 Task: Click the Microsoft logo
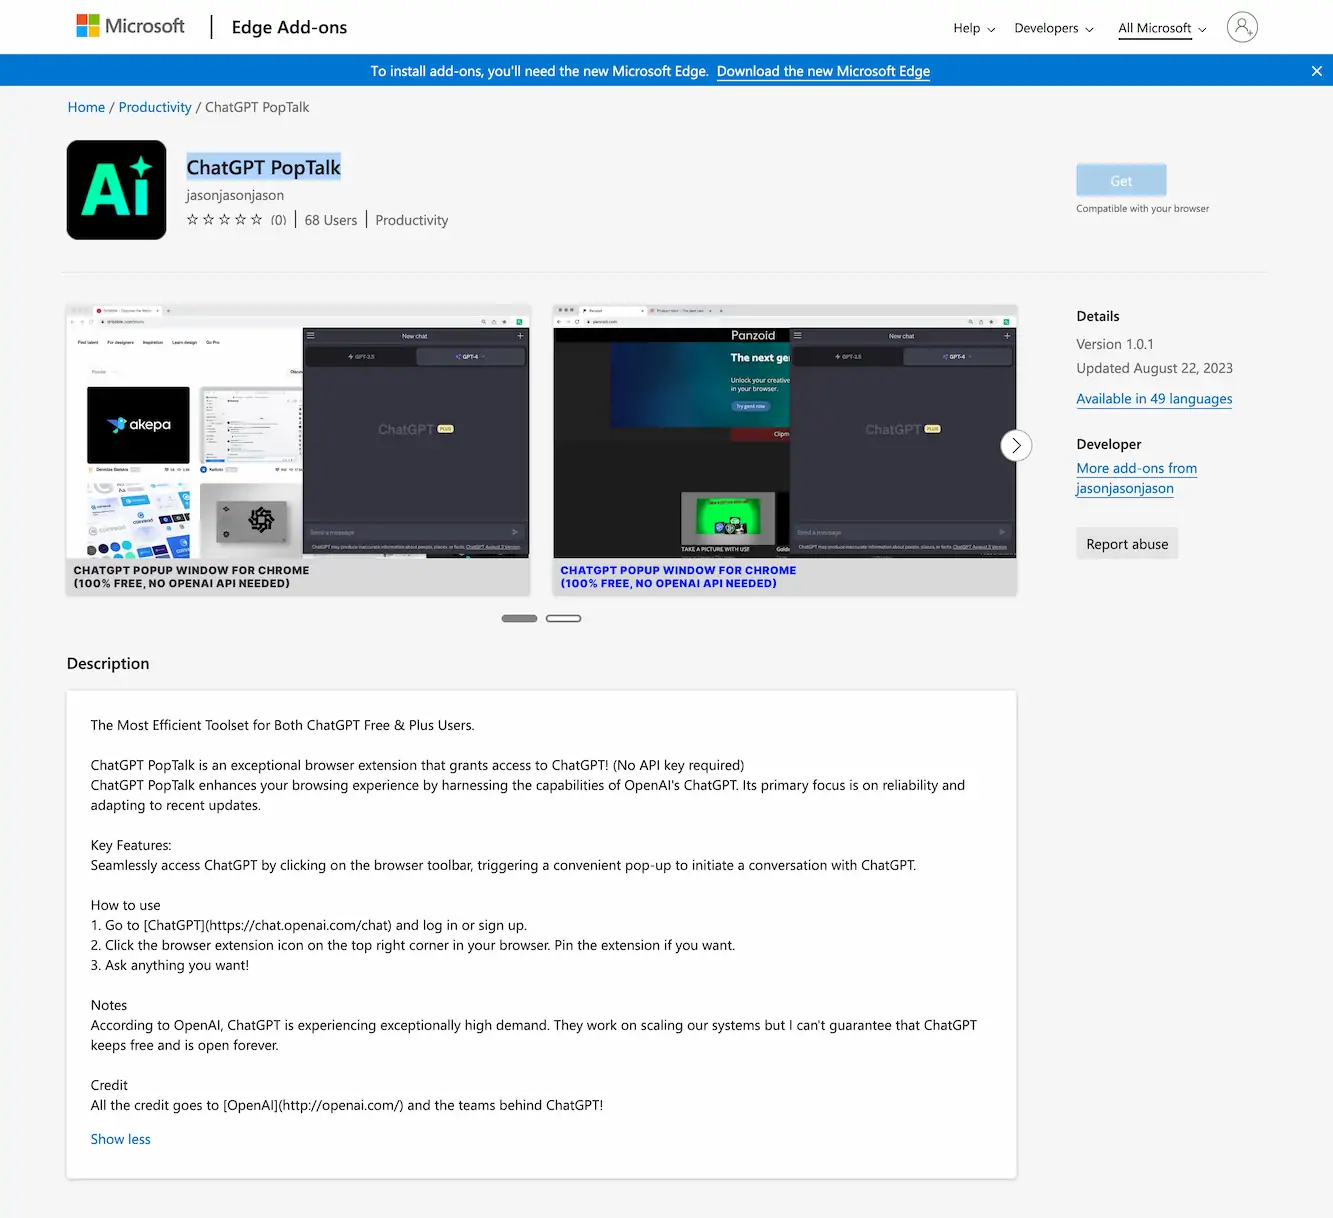point(131,26)
